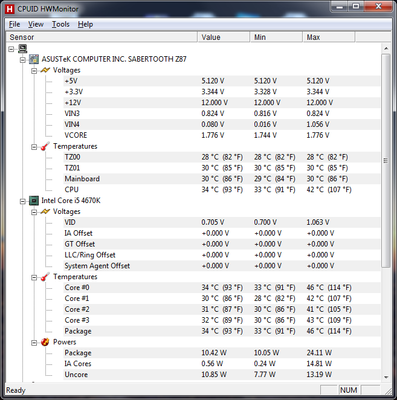Collapse the CPU Voltages group
This screenshot has width=397, height=400.
(x=34, y=212)
